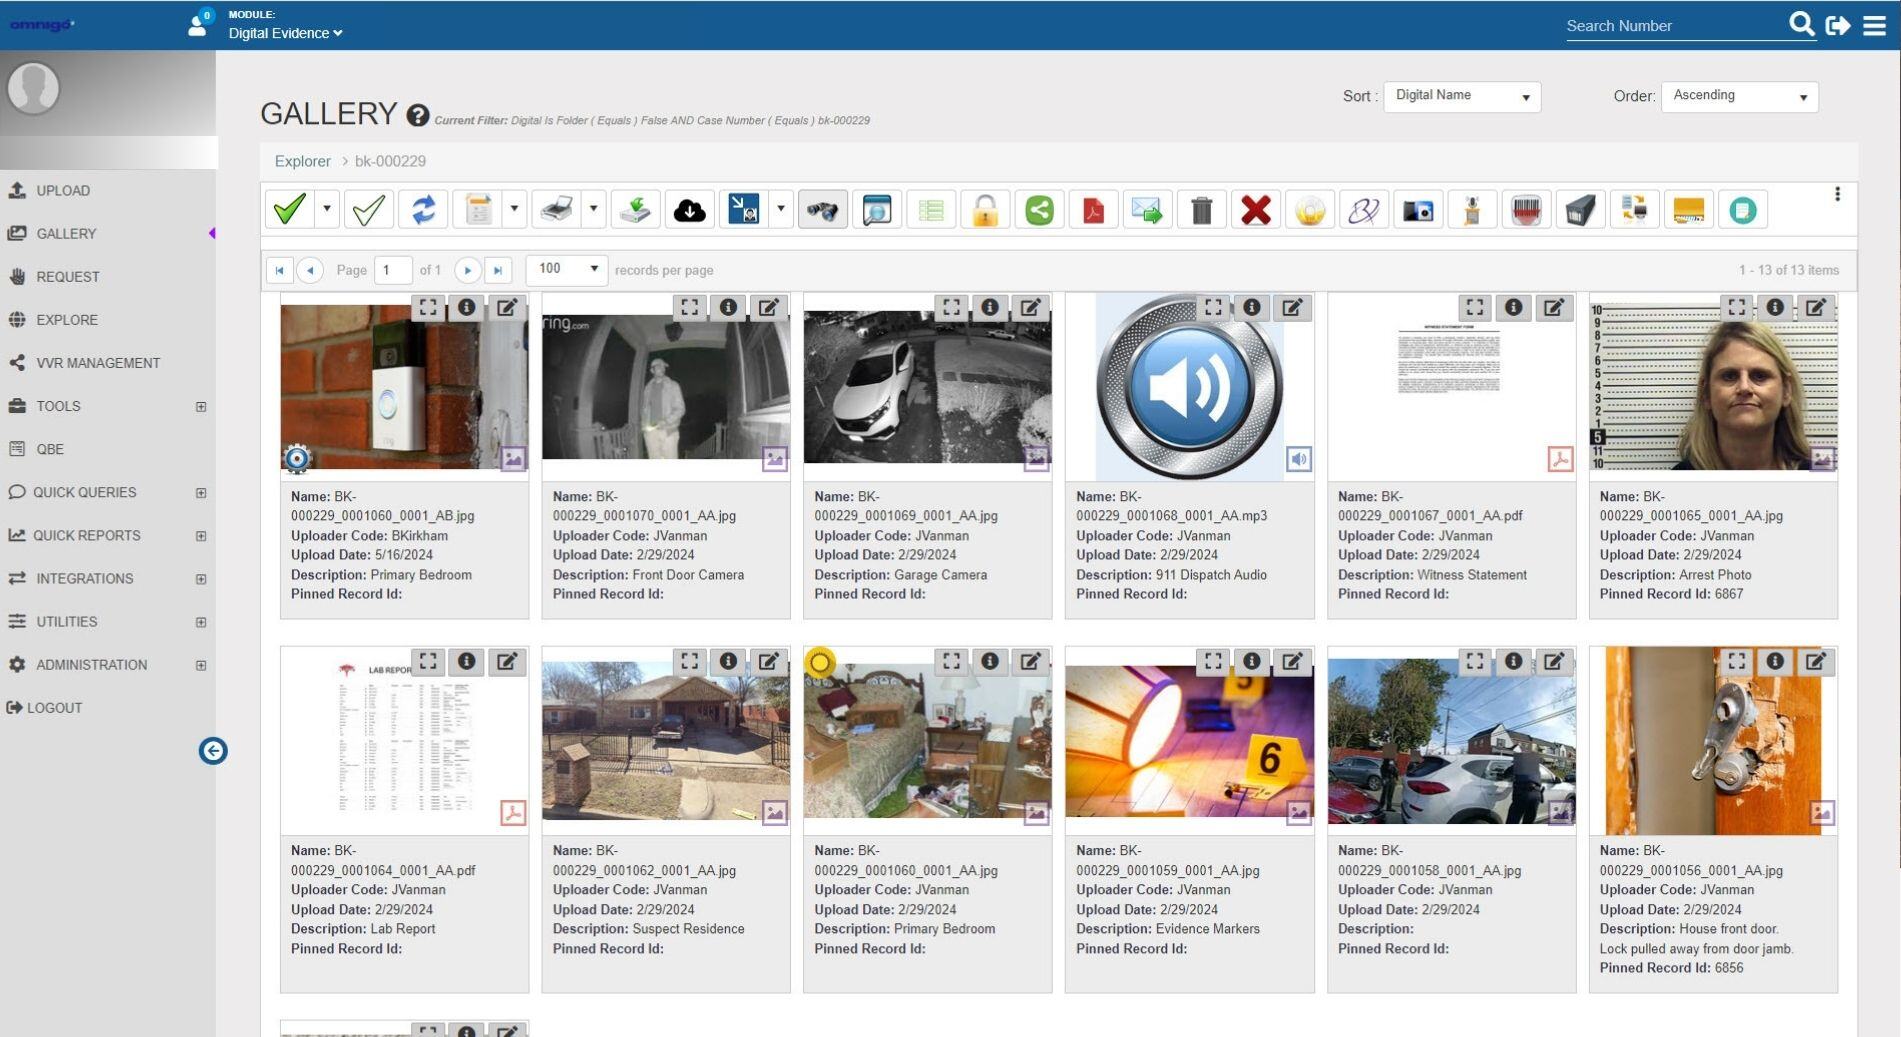Open the PDF export tool
Image resolution: width=1901 pixels, height=1037 pixels.
point(1092,208)
